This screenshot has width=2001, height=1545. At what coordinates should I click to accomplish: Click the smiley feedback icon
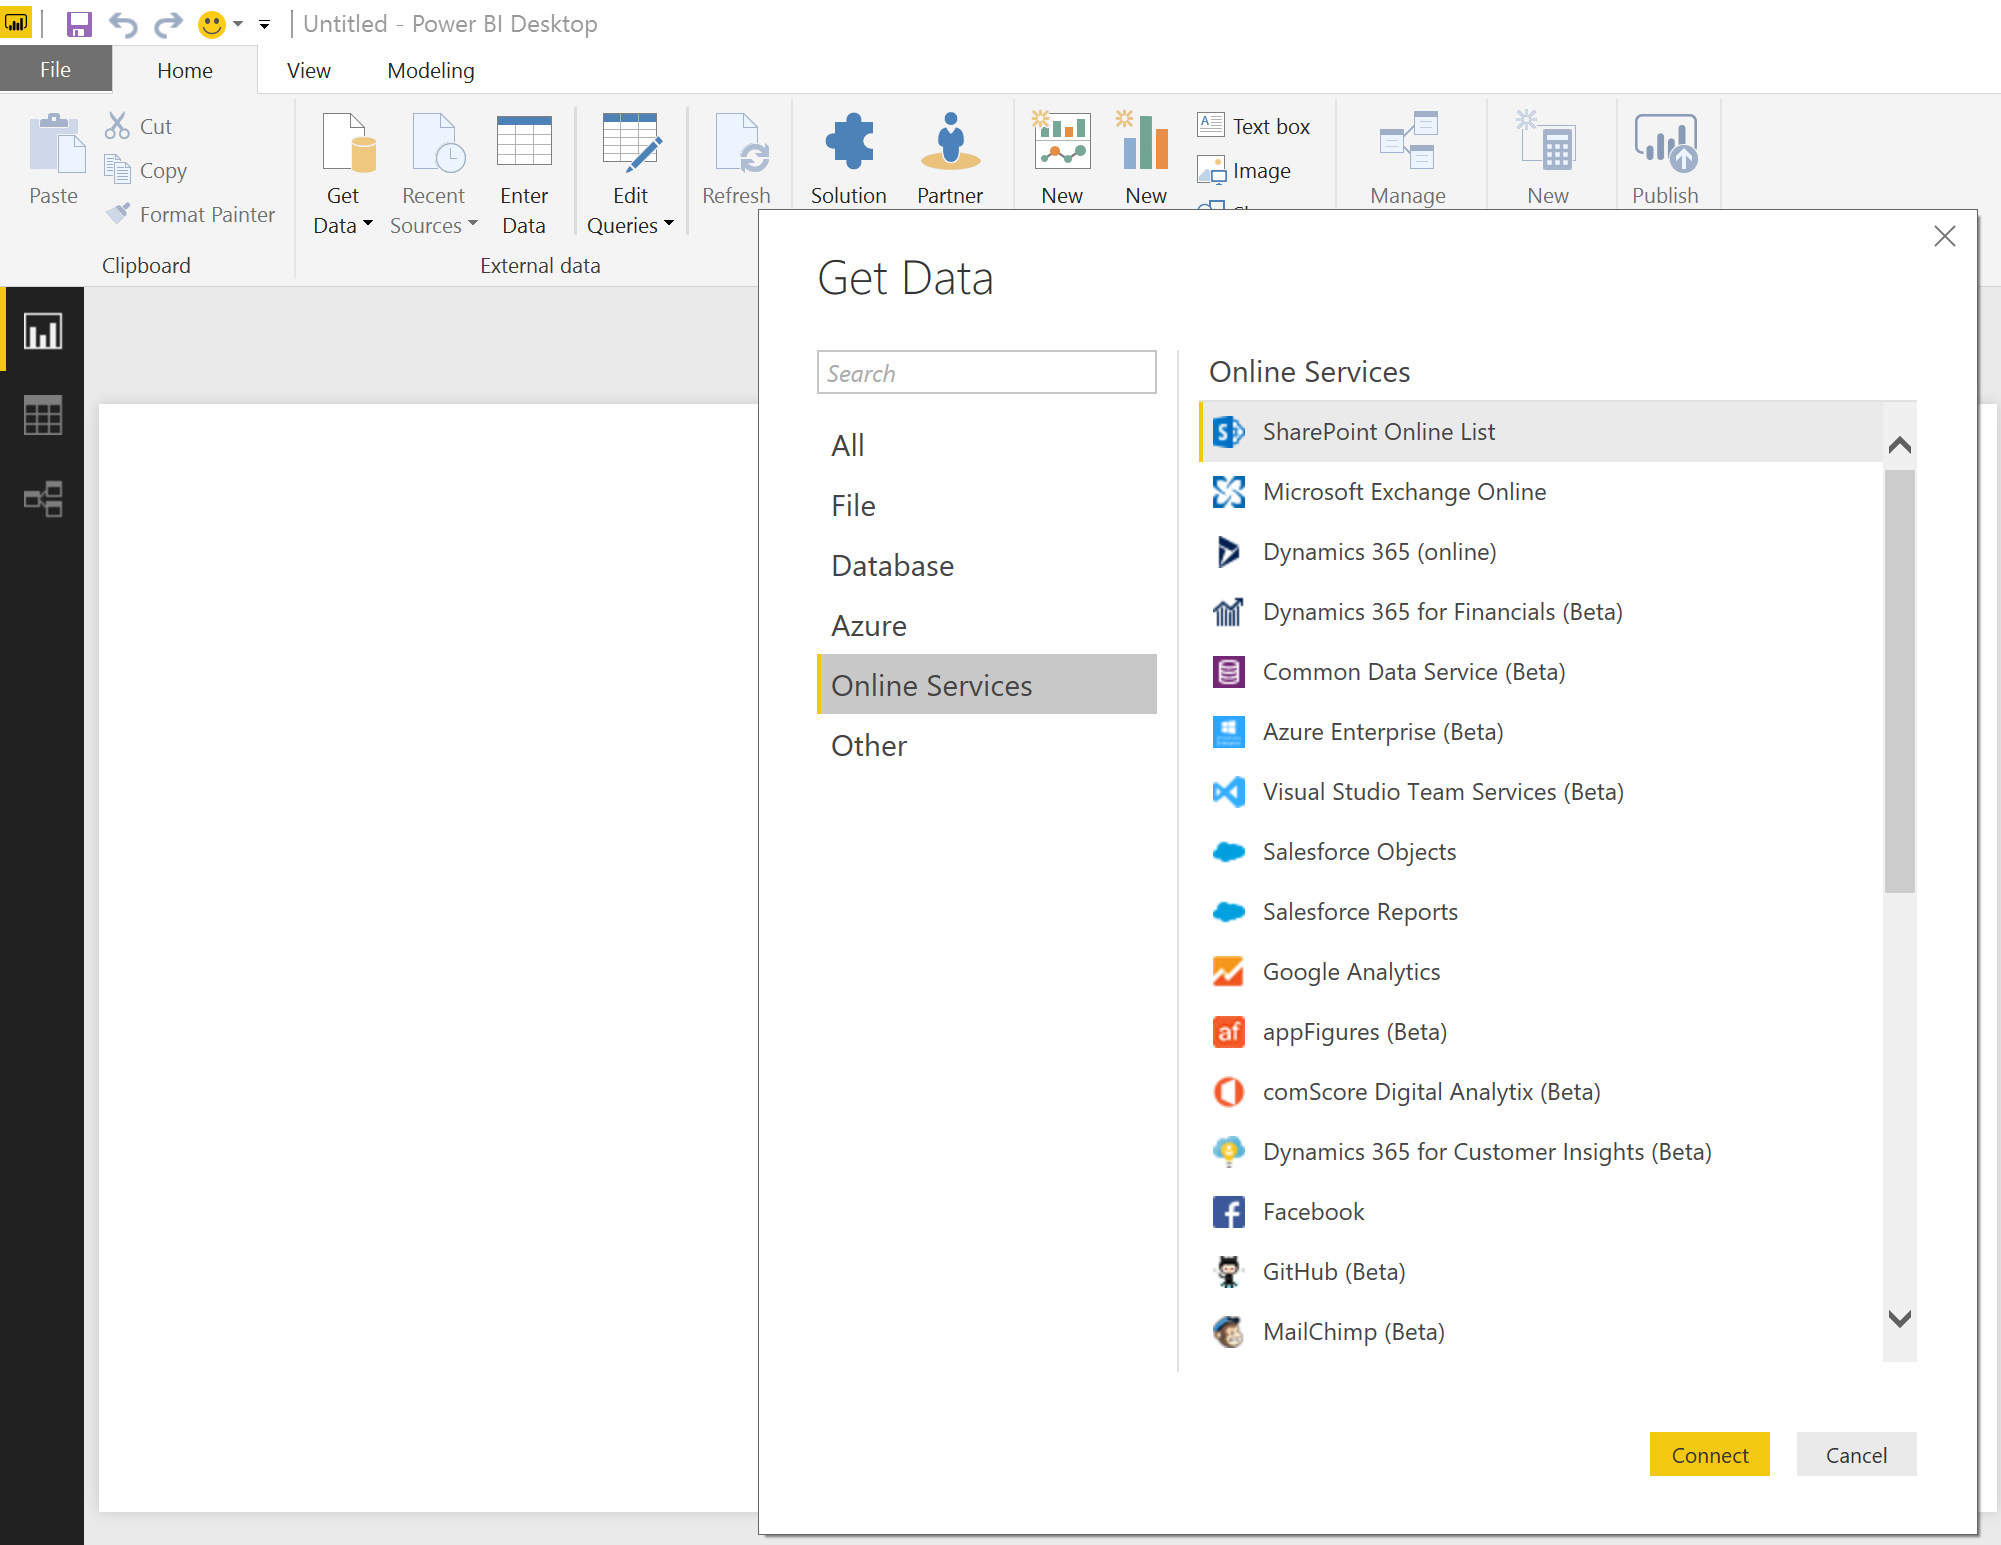[x=212, y=24]
